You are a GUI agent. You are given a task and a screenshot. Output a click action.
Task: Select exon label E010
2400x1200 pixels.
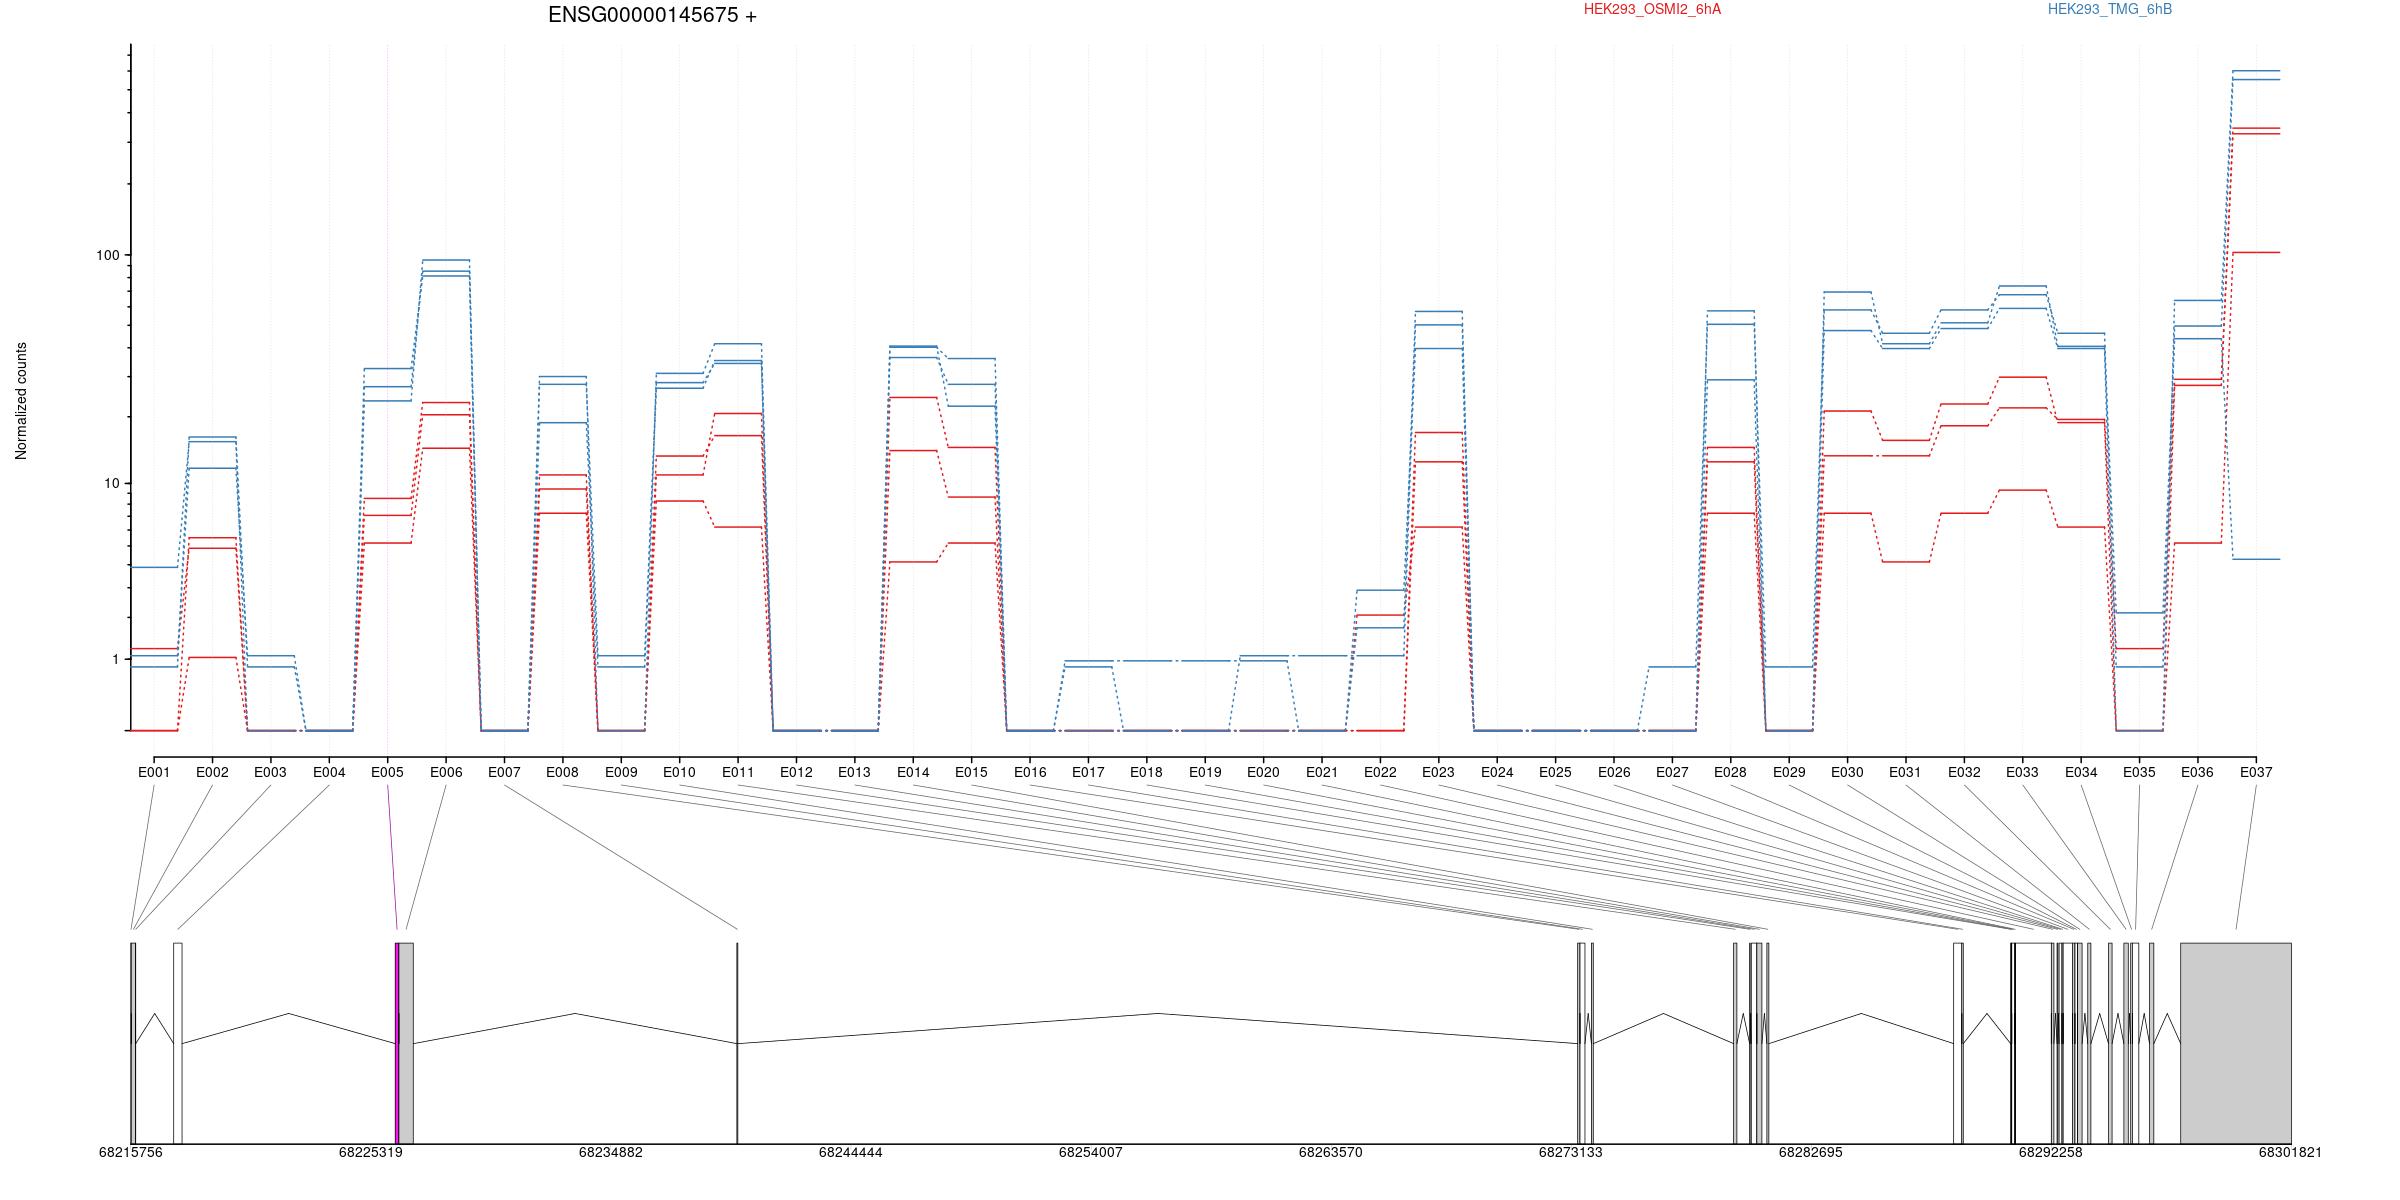[x=679, y=772]
